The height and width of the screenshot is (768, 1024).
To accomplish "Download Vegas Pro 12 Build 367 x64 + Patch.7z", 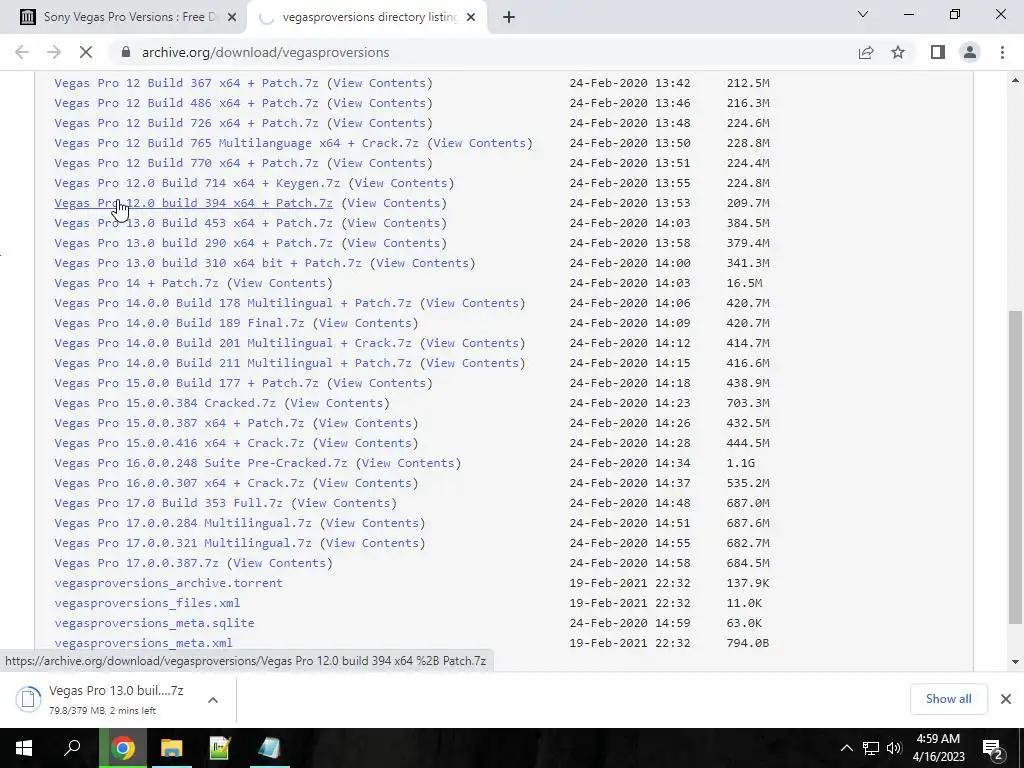I will click(186, 83).
